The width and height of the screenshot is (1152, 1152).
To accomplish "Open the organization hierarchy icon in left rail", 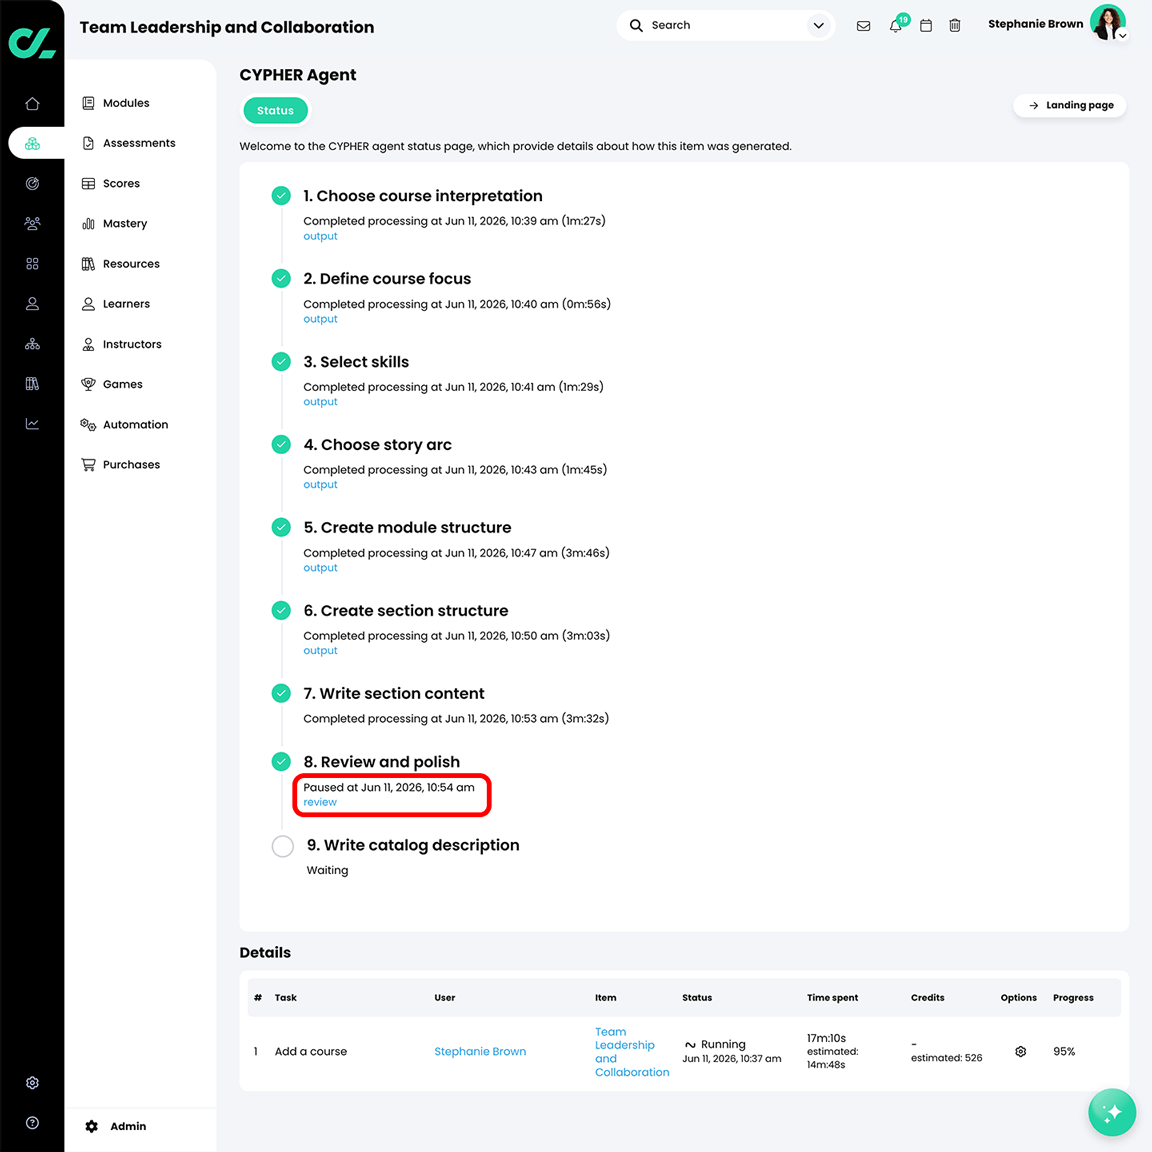I will tap(32, 344).
